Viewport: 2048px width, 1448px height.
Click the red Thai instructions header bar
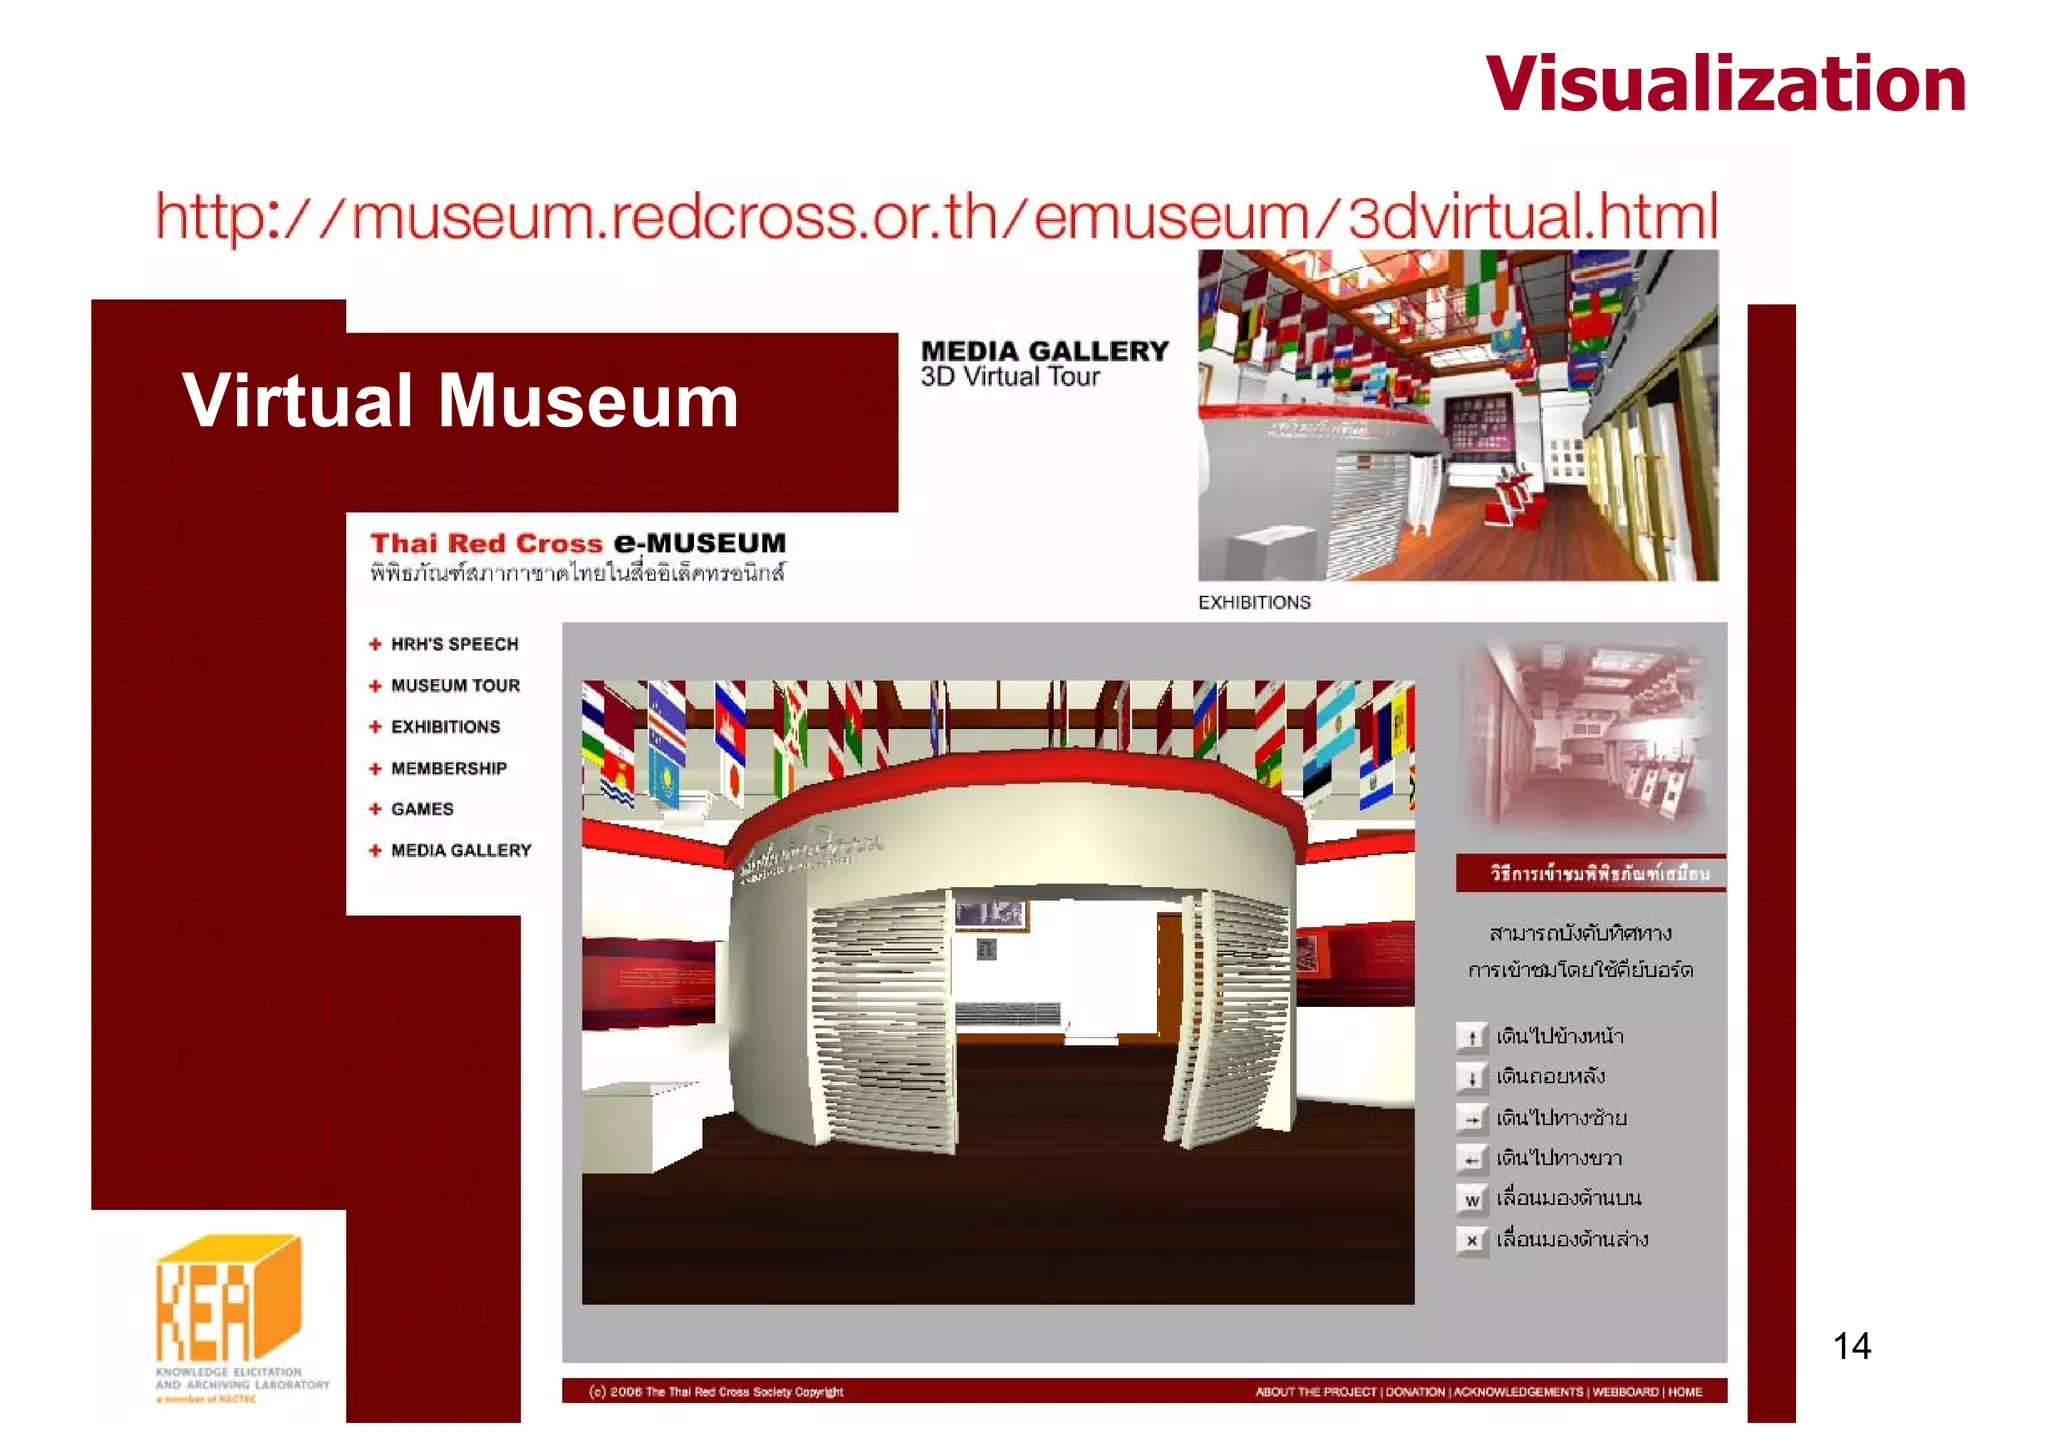pos(1591,873)
